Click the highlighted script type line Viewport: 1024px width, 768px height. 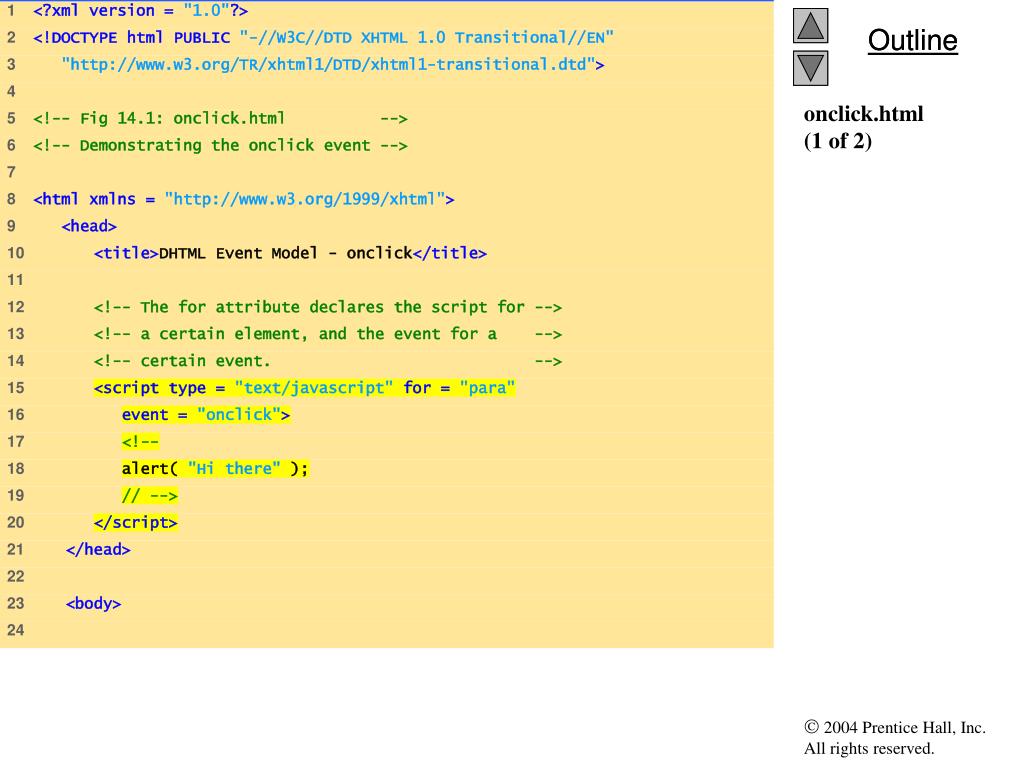click(x=304, y=388)
